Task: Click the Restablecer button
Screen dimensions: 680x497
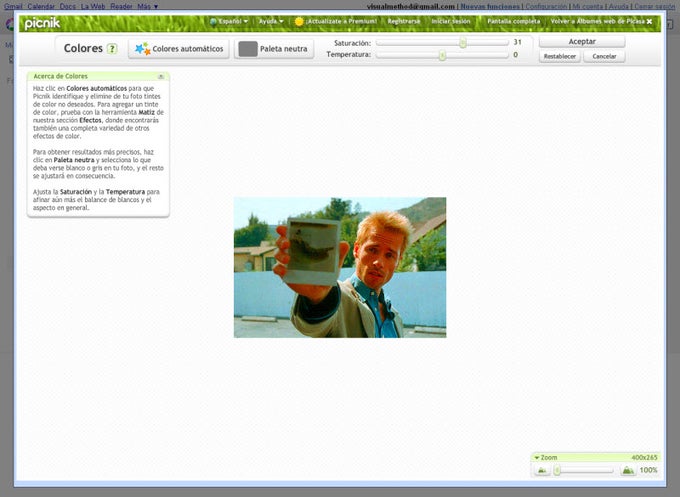Action: pyautogui.click(x=559, y=56)
